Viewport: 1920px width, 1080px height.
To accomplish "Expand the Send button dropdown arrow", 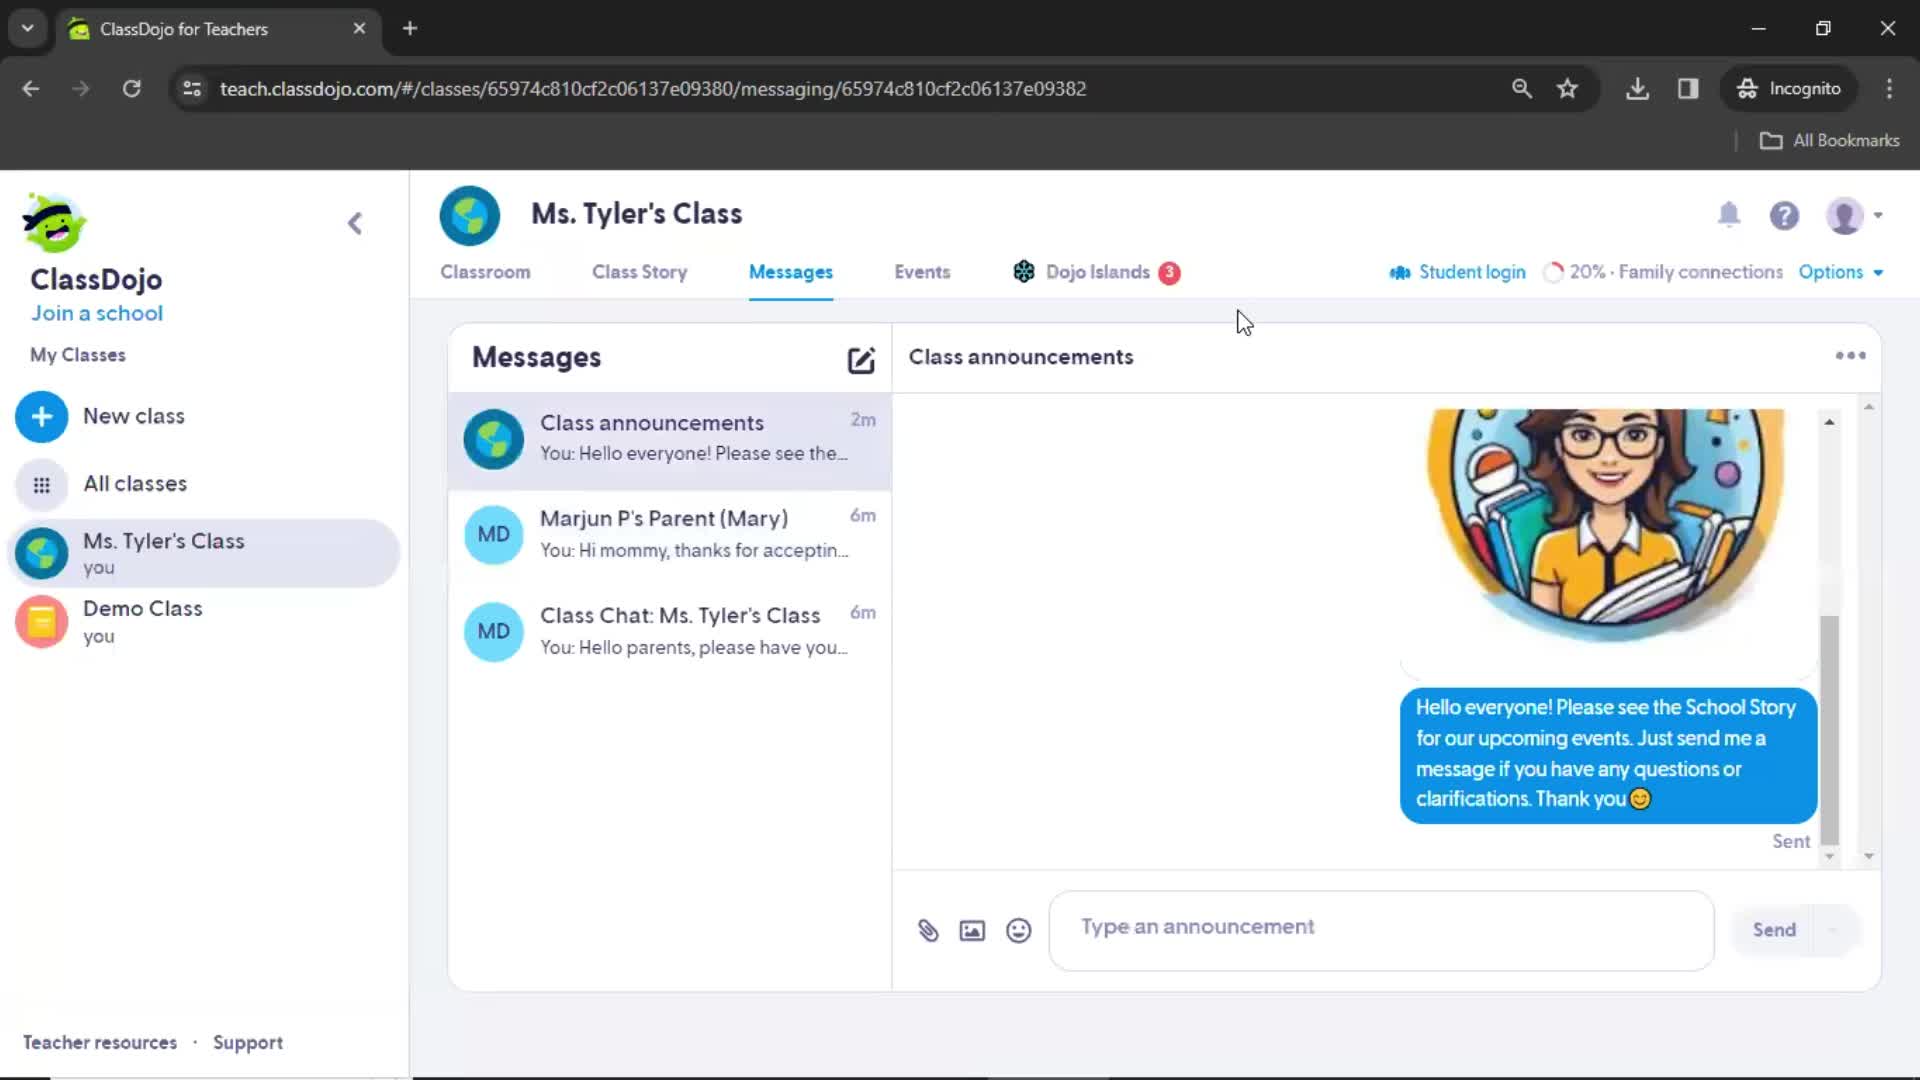I will click(1834, 930).
